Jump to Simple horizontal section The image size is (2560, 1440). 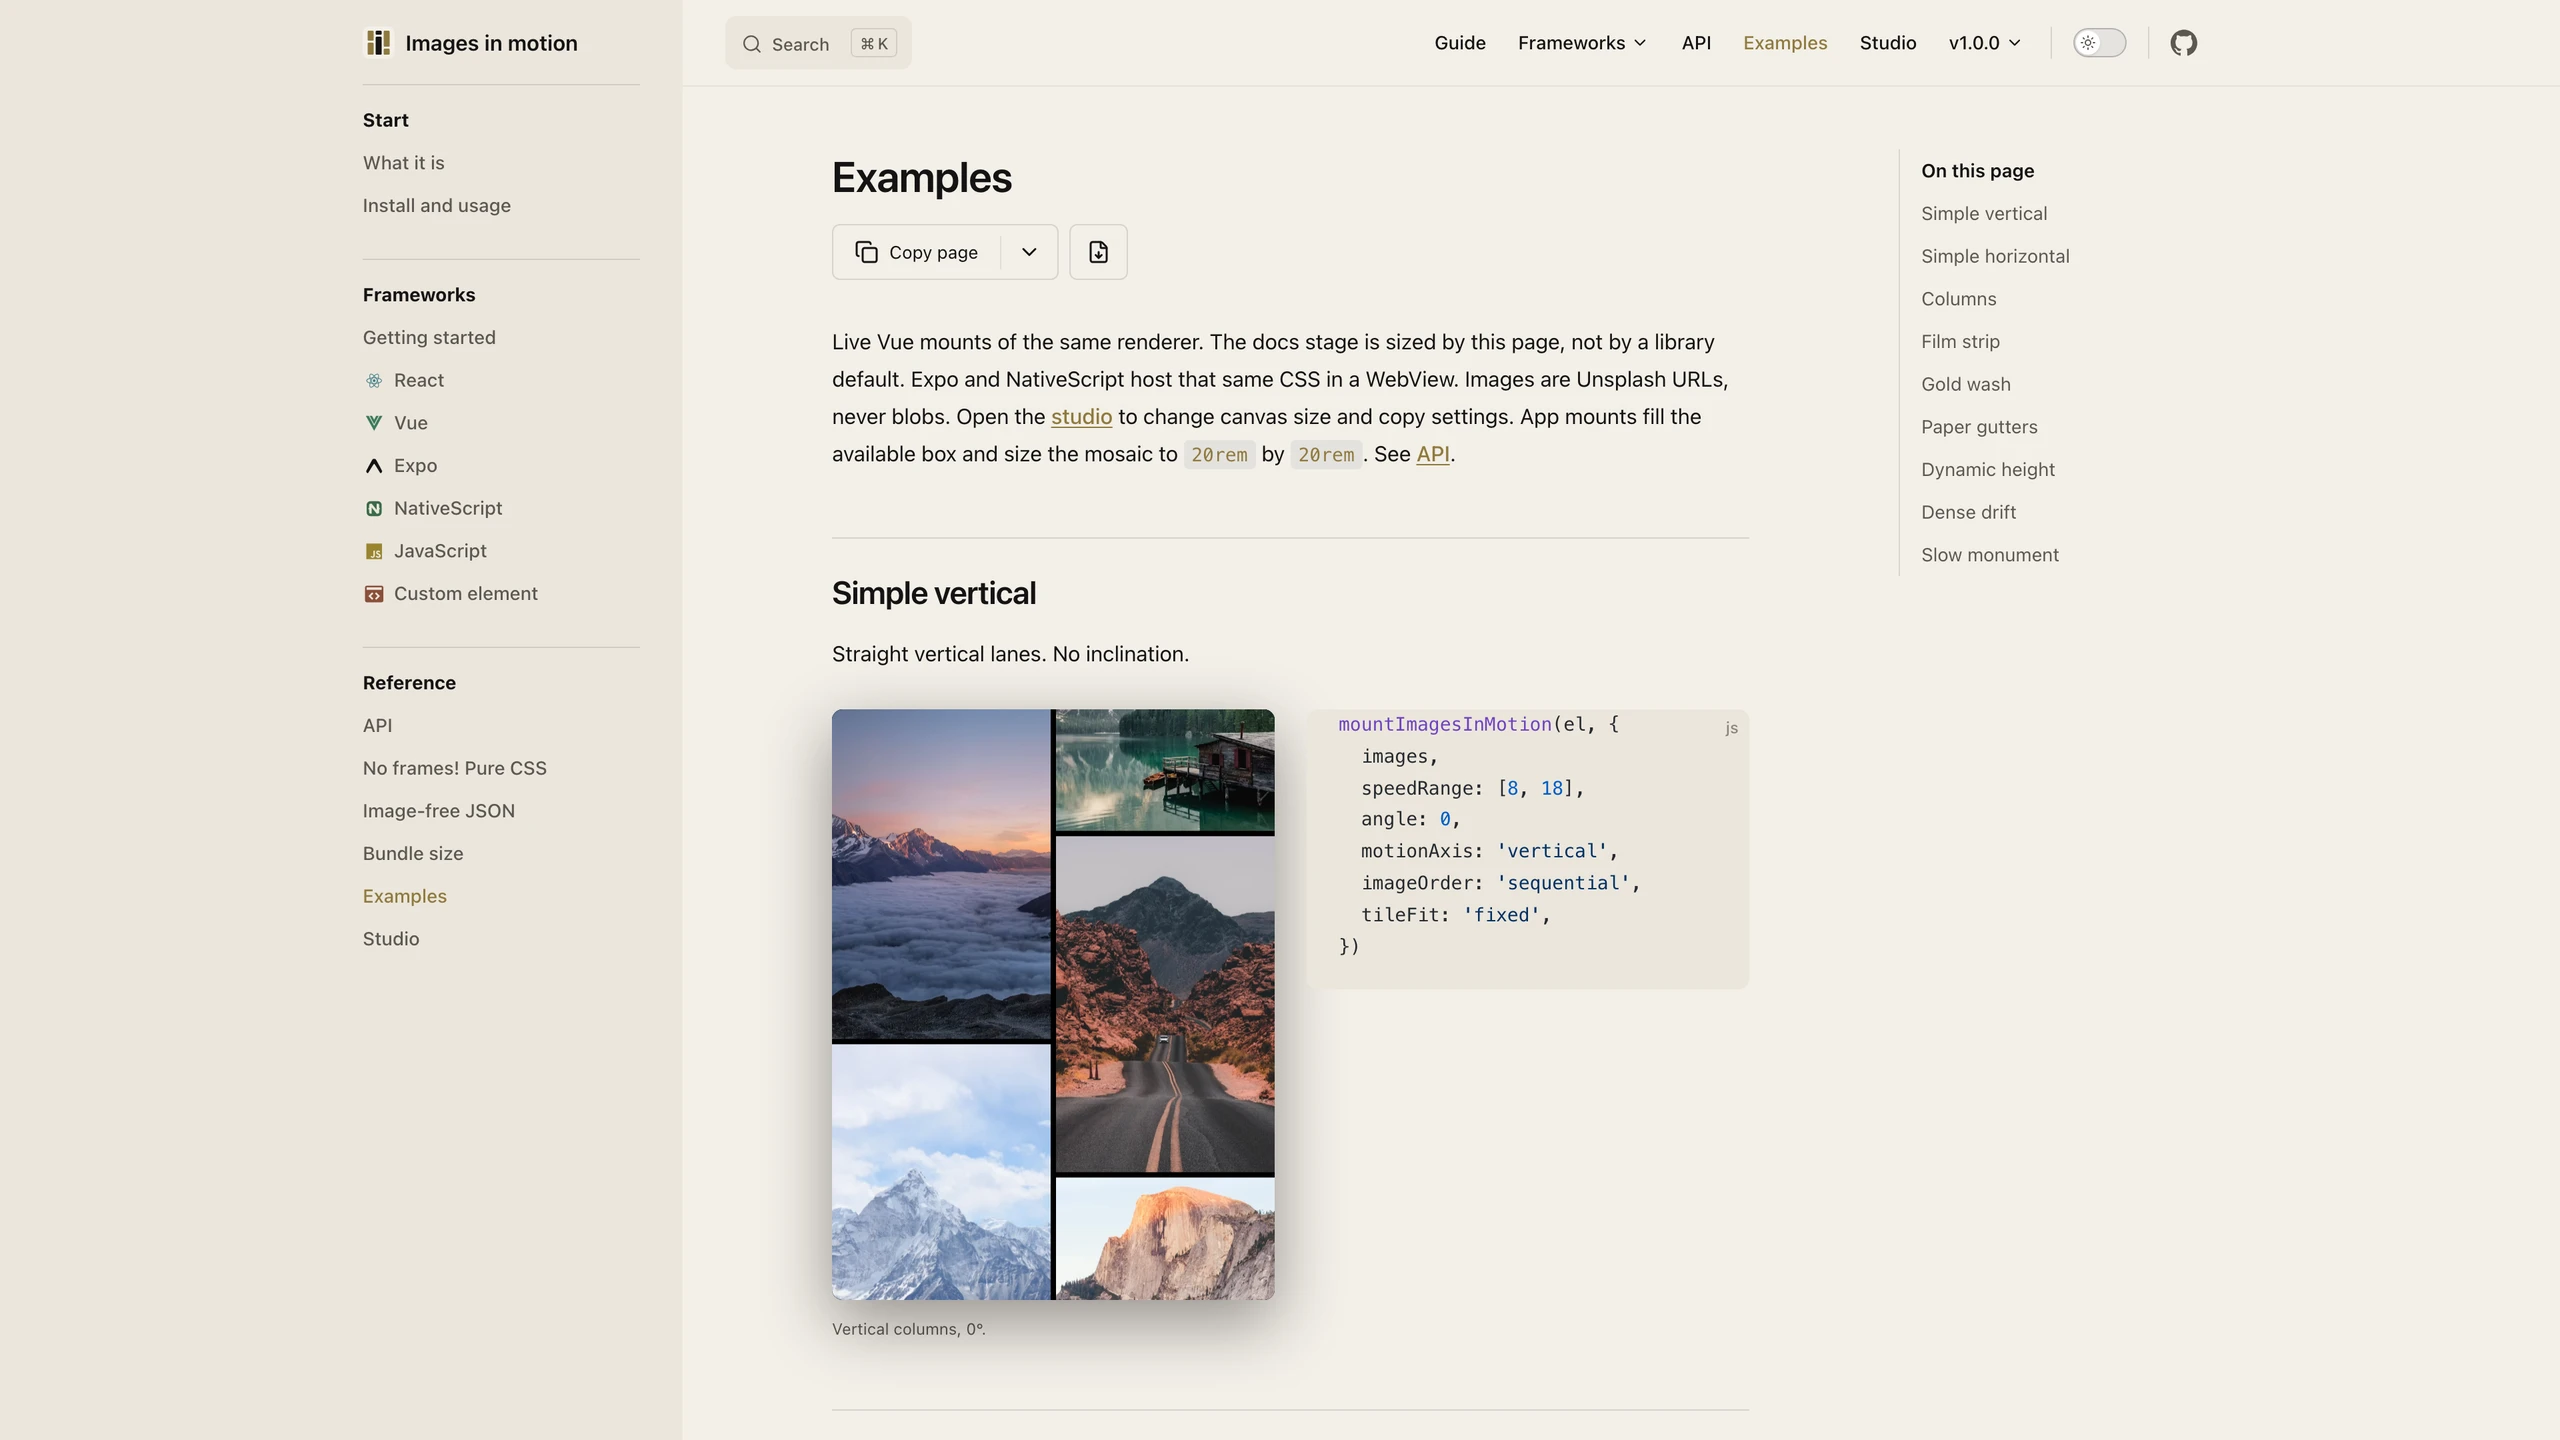pos(1995,257)
